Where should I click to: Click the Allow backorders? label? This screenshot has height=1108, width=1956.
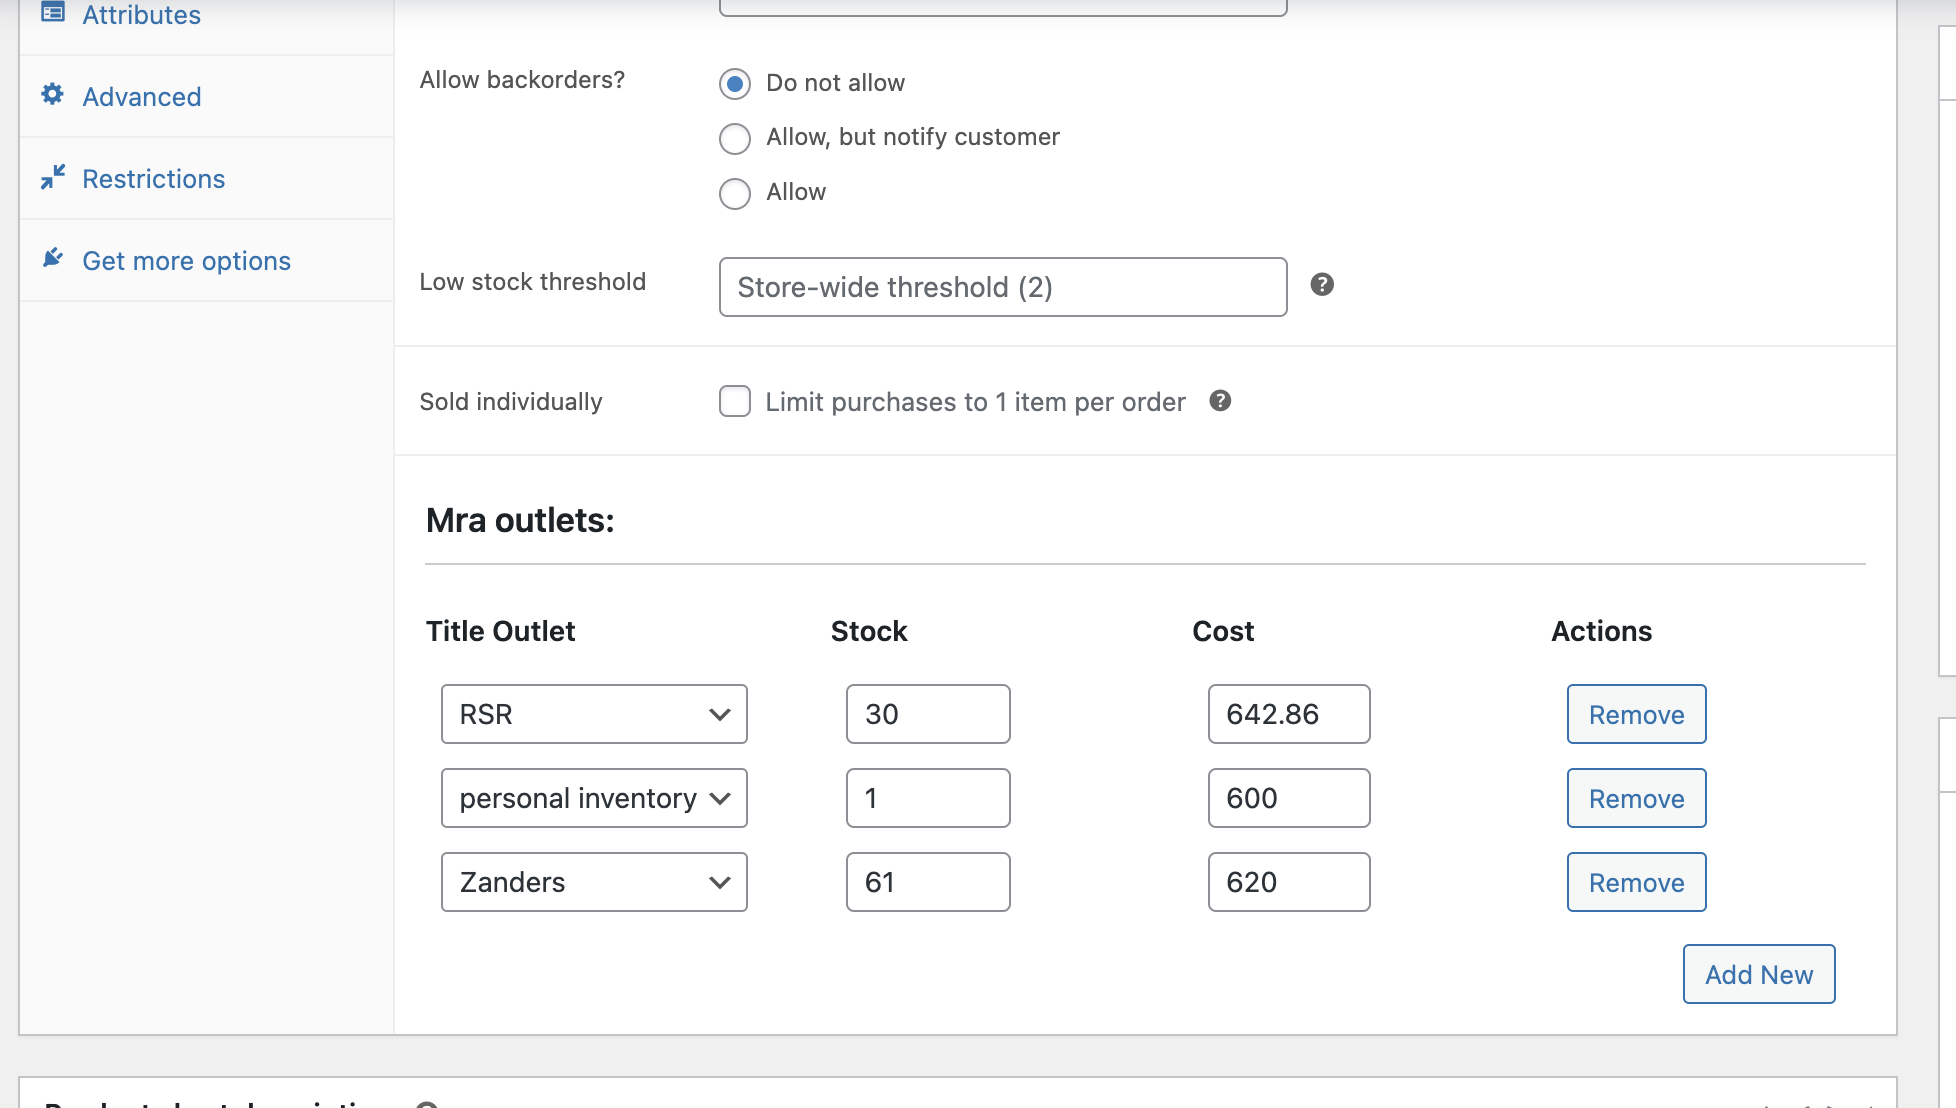pyautogui.click(x=522, y=80)
